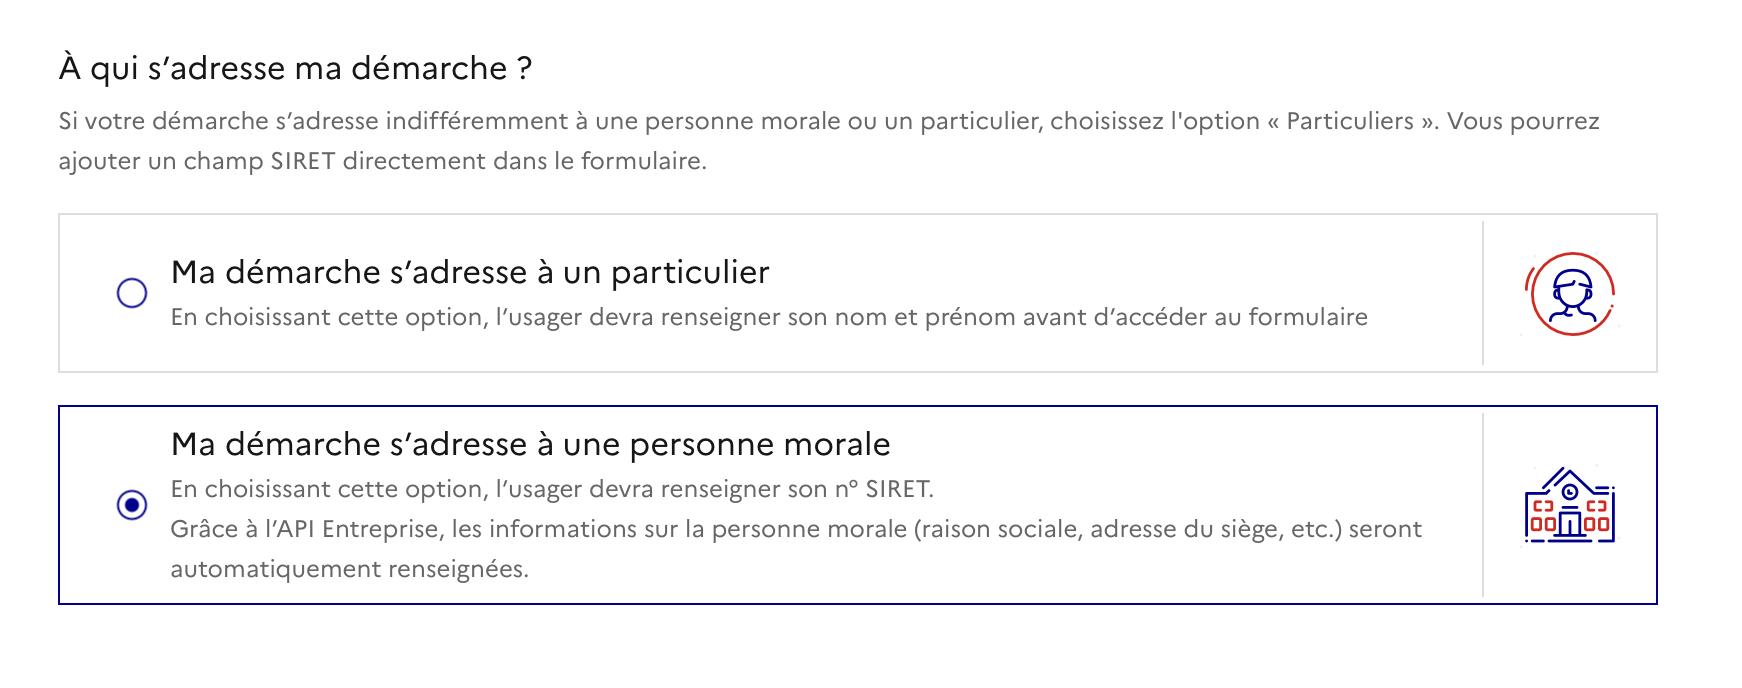Select the "particulier" radio button
1742x688 pixels.
coord(132,293)
